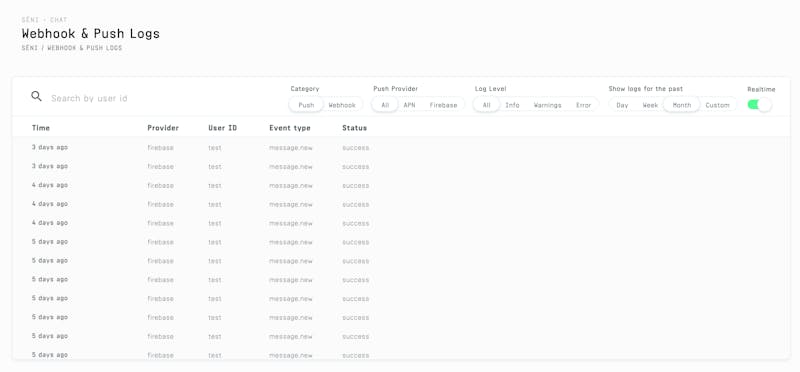Image resolution: width=800 pixels, height=372 pixels.
Task: Switch category to Webhook
Action: [x=342, y=105]
